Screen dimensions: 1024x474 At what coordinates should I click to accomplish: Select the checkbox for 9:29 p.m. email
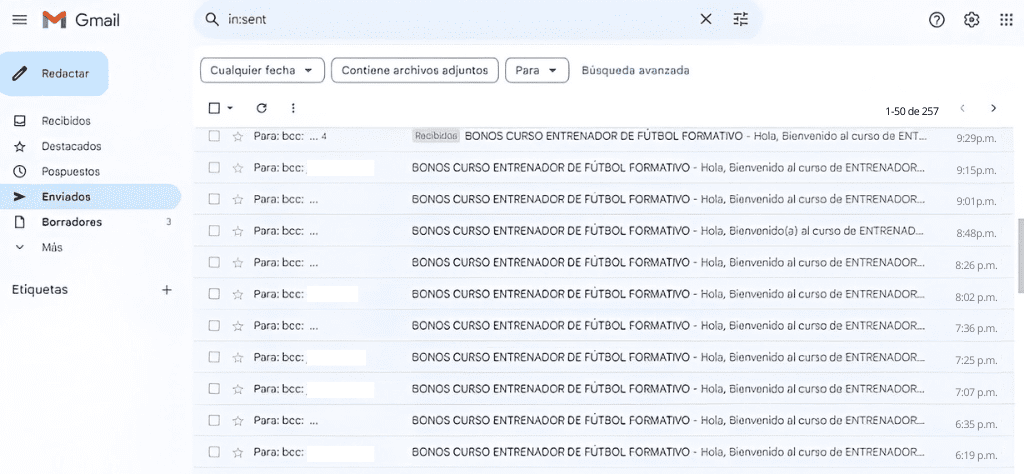click(x=214, y=136)
